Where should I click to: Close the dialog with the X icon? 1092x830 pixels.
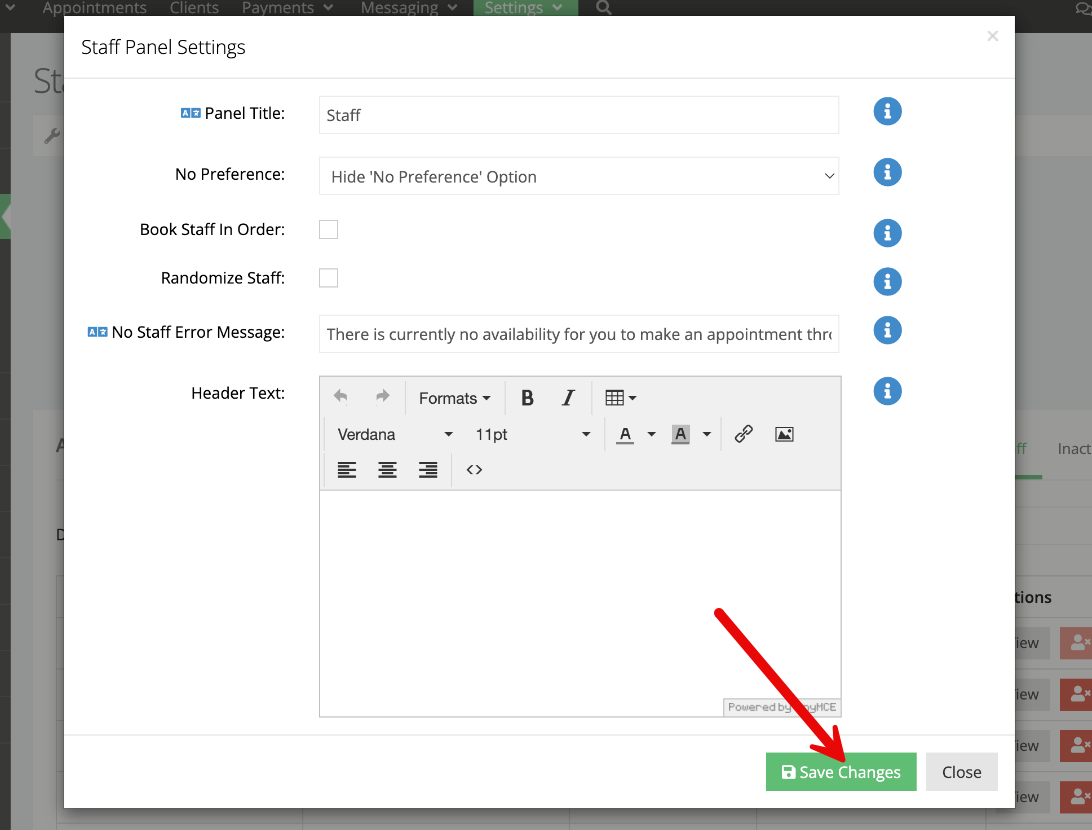point(992,36)
